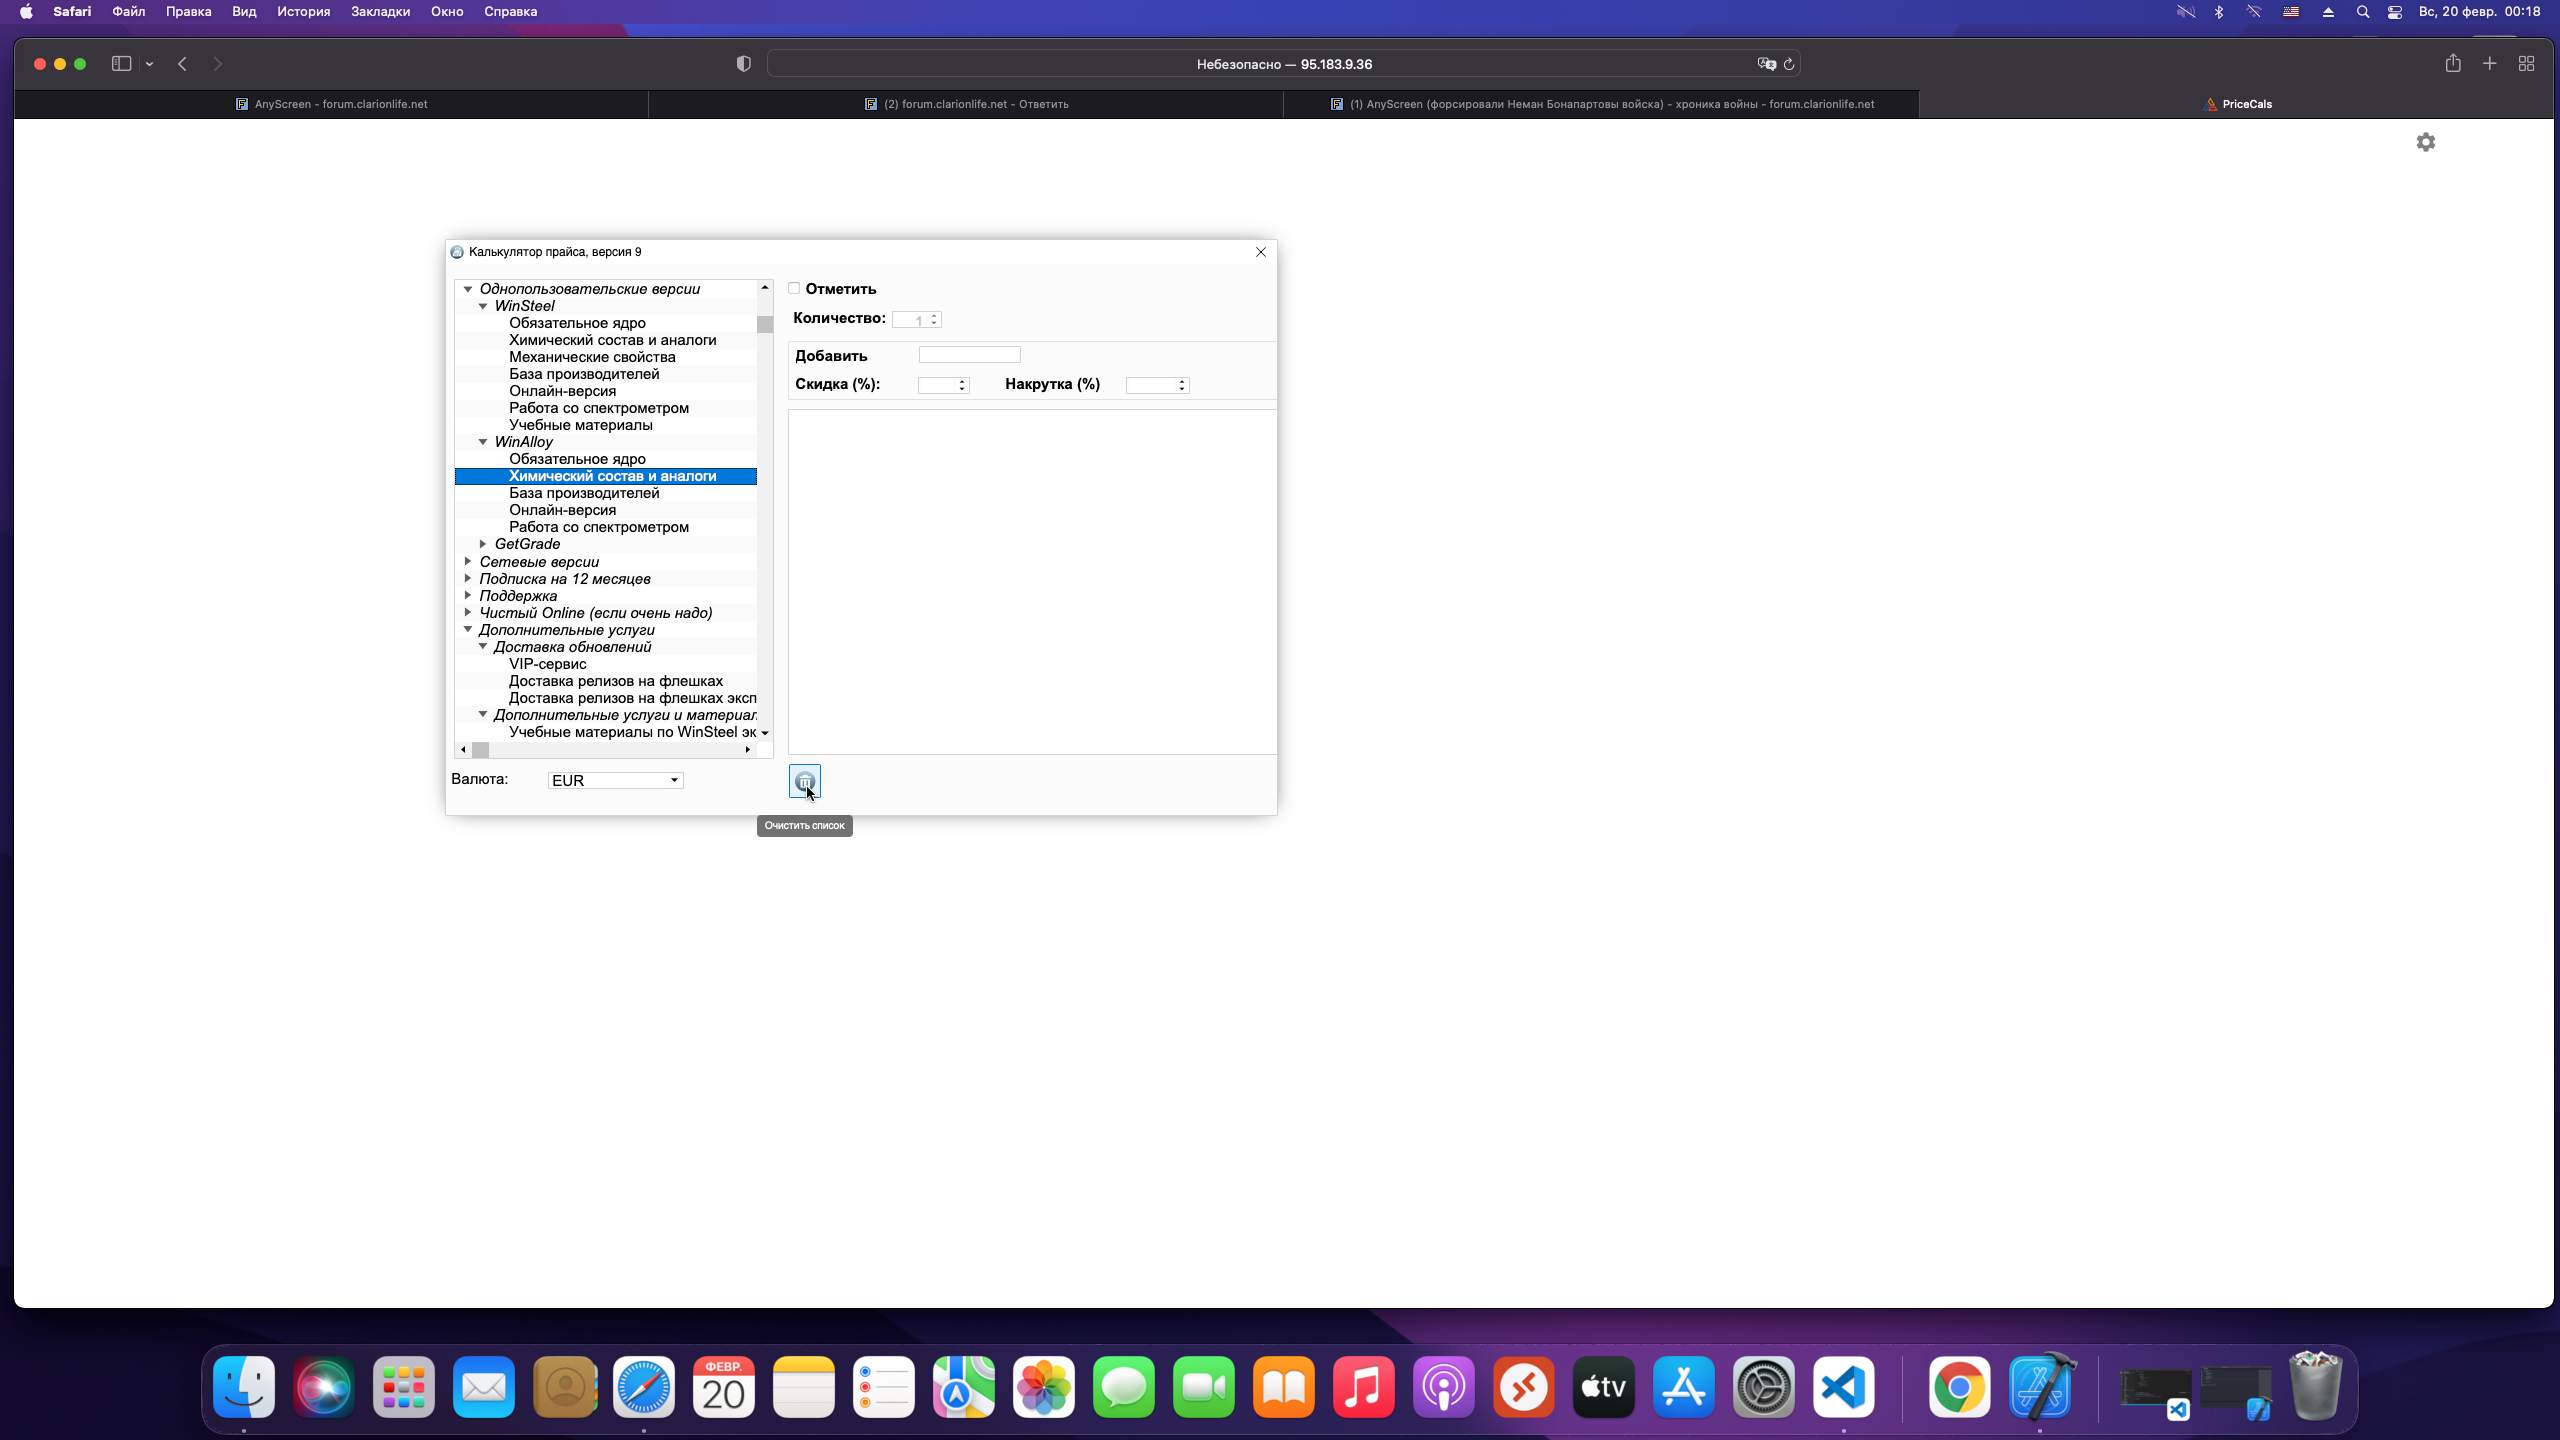
Task: Select VIP-сервис in the tree
Action: [547, 664]
